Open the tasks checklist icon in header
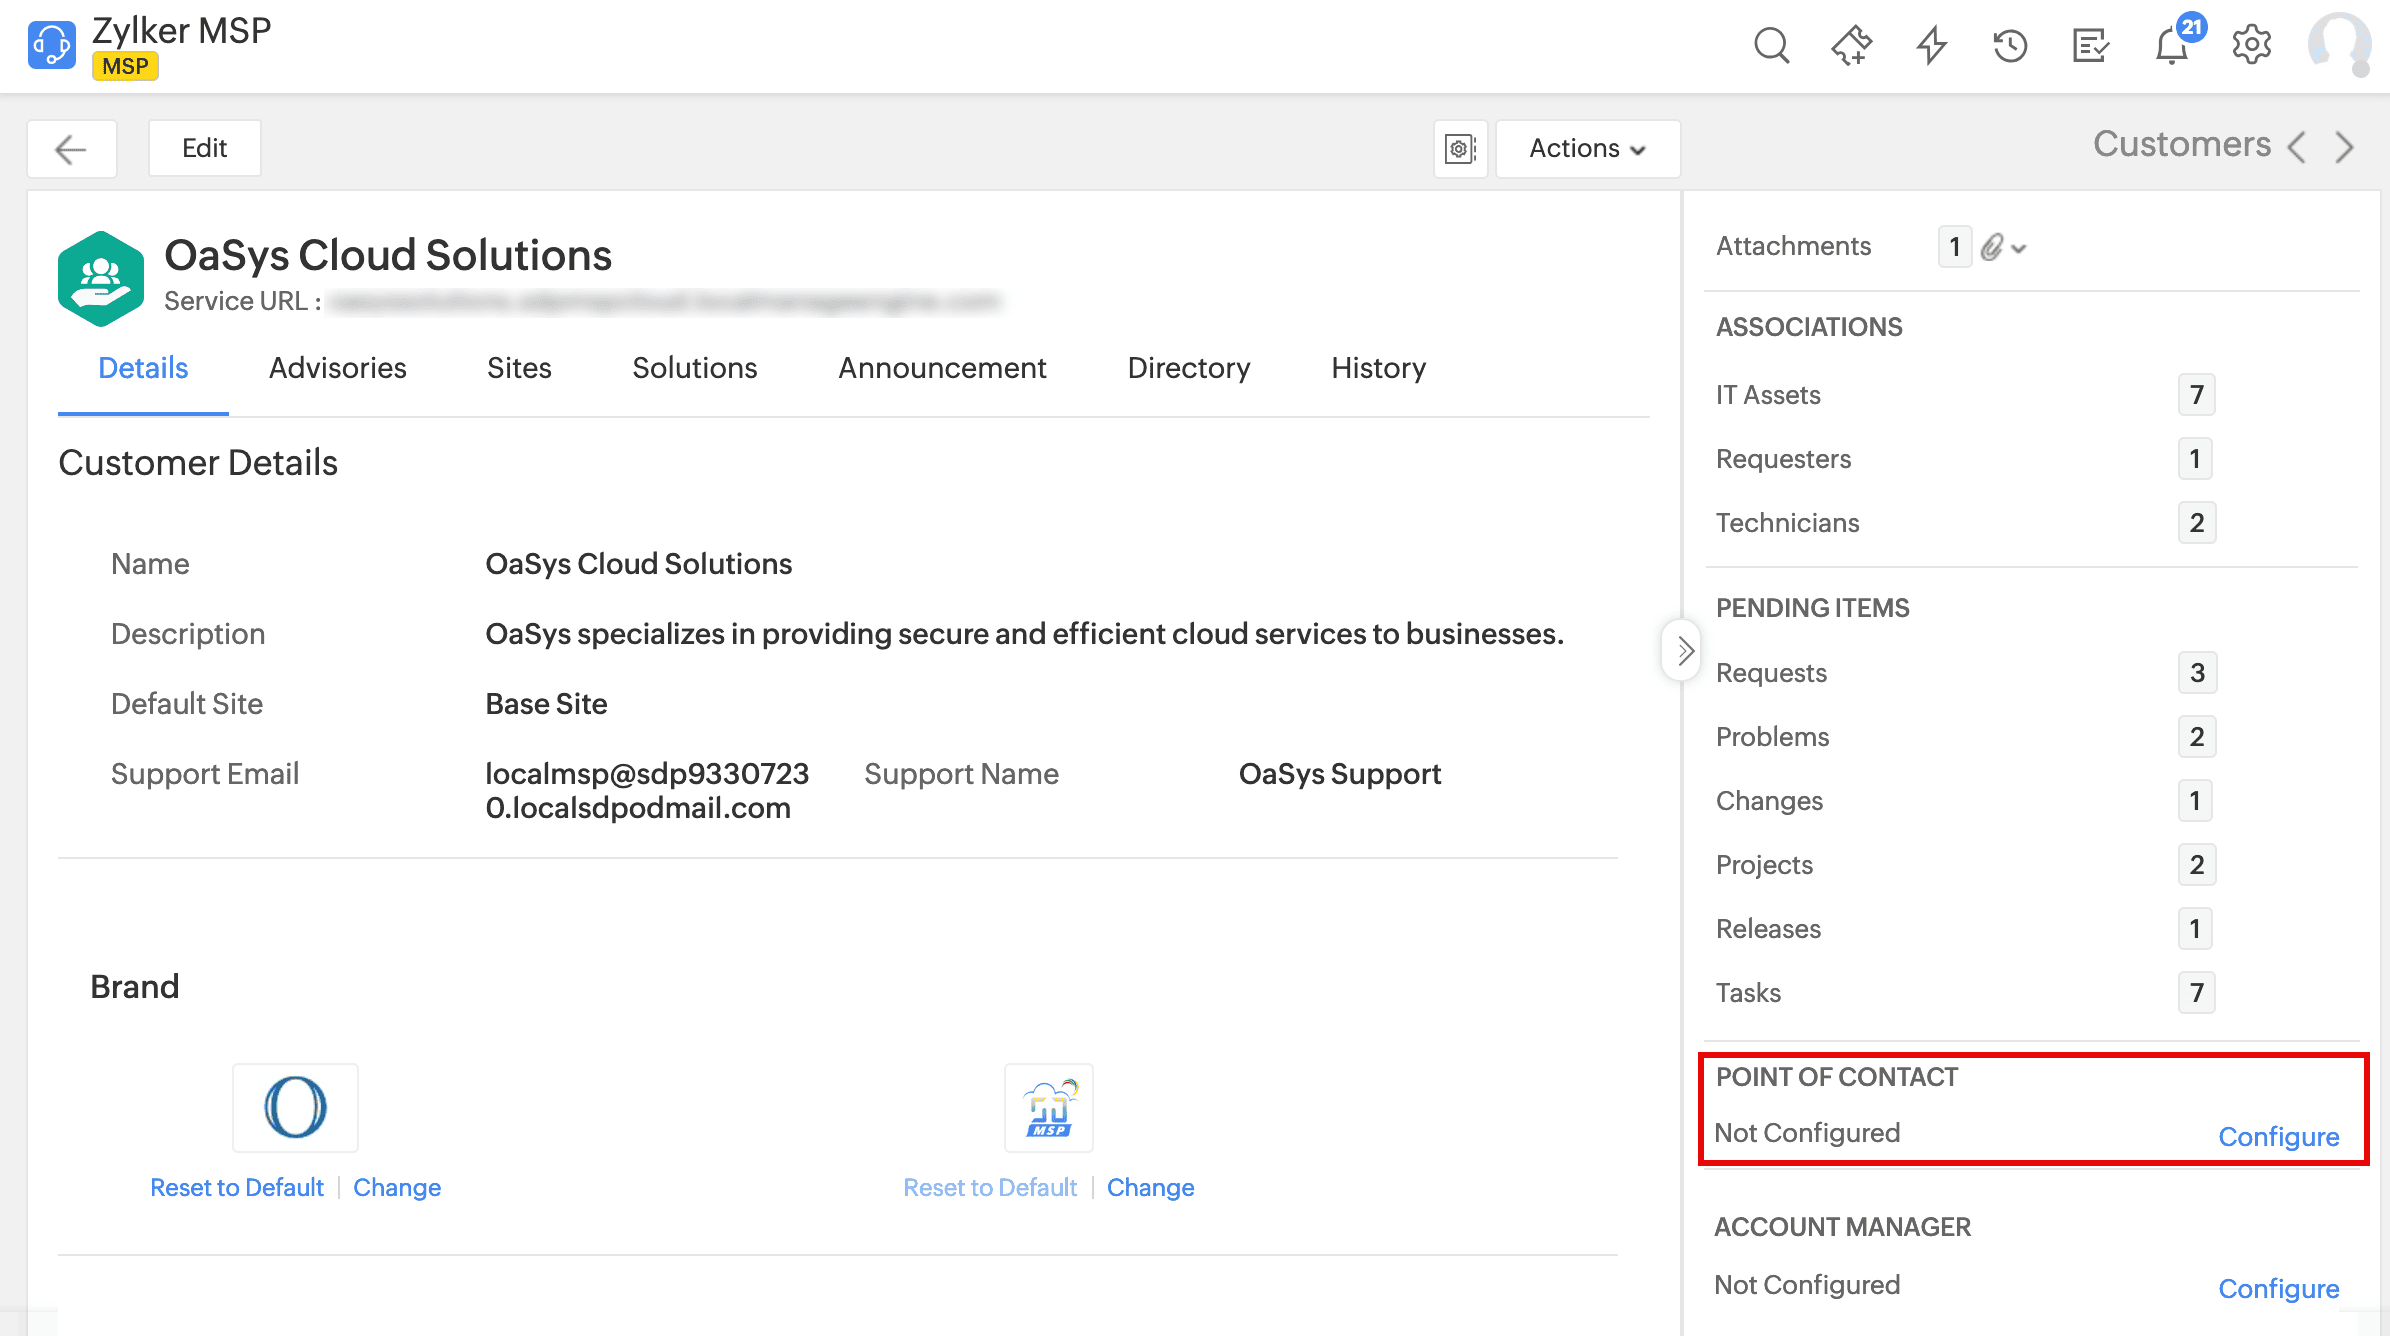This screenshot has height=1336, width=2390. [2090, 46]
